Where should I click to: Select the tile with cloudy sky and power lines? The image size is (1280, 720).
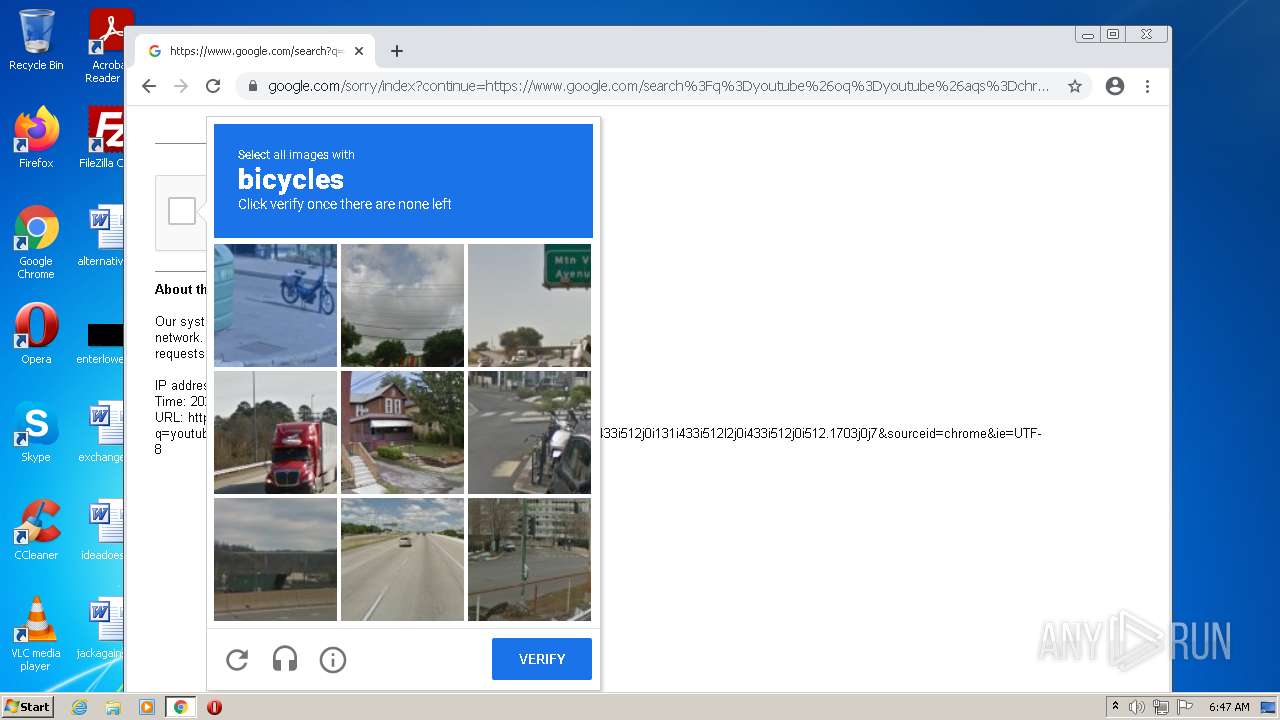point(402,305)
